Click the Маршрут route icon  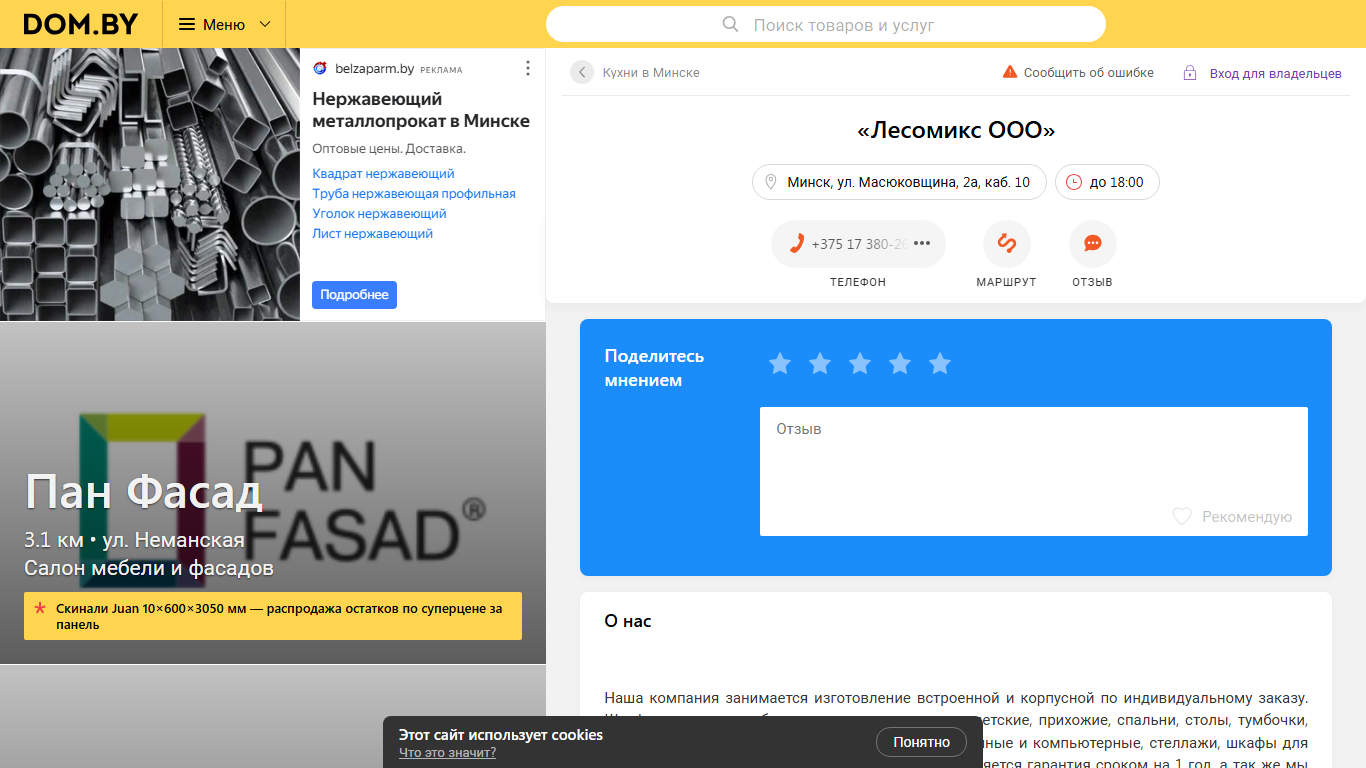click(x=1007, y=244)
